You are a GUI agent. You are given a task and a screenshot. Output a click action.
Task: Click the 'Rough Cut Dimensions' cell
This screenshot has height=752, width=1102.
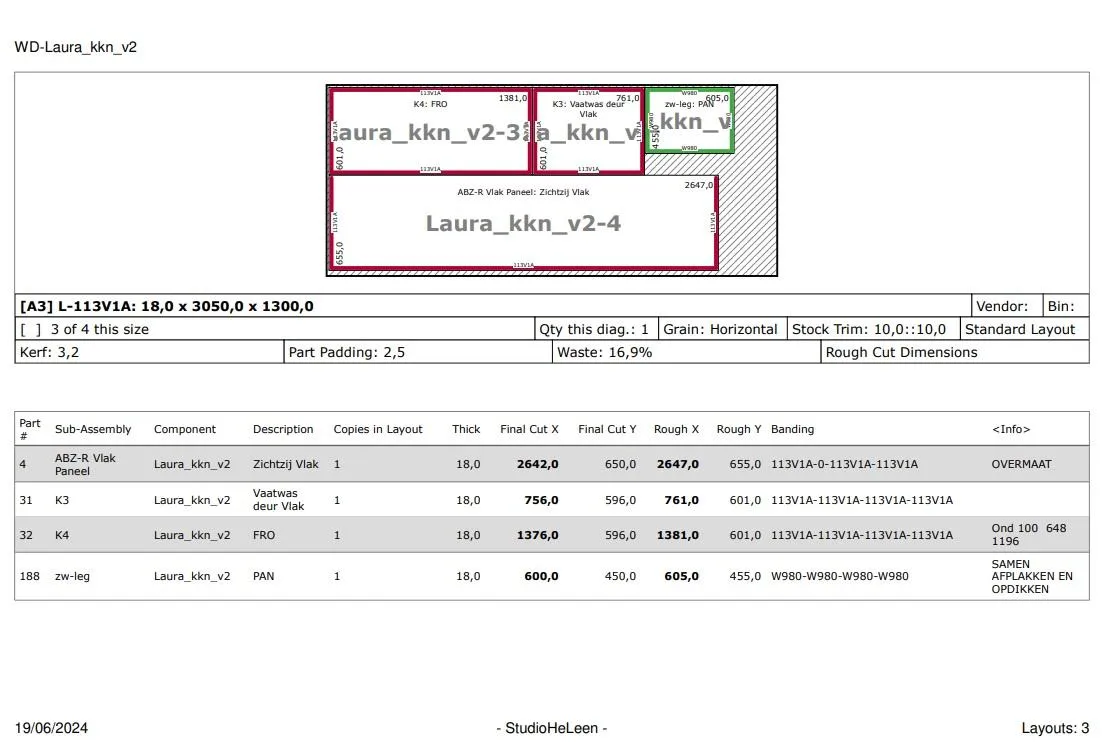tap(955, 353)
